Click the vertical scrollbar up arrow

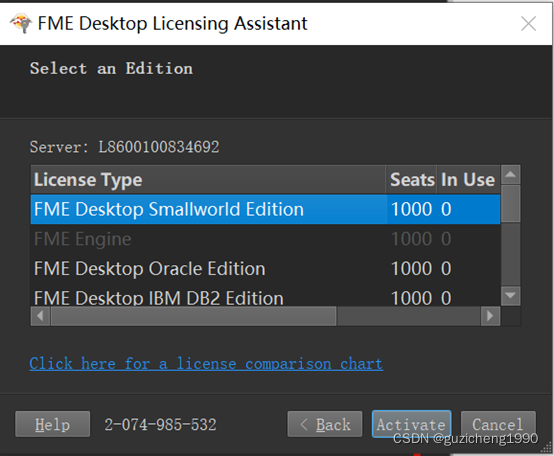click(511, 174)
